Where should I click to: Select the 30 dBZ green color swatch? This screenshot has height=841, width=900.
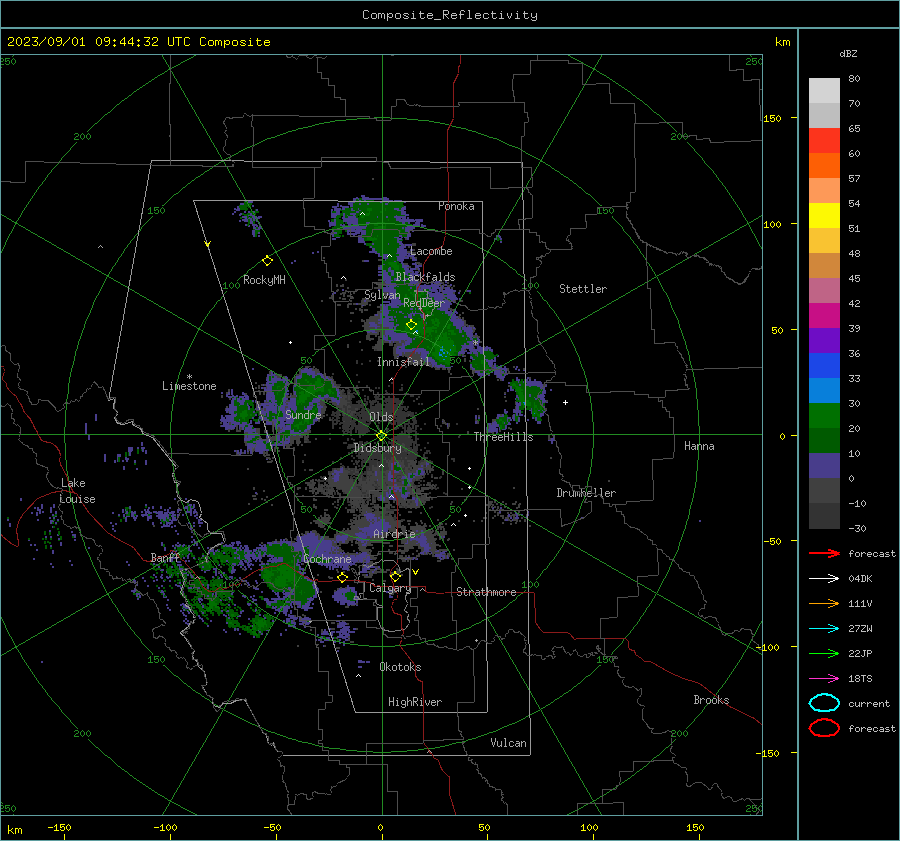pyautogui.click(x=824, y=416)
